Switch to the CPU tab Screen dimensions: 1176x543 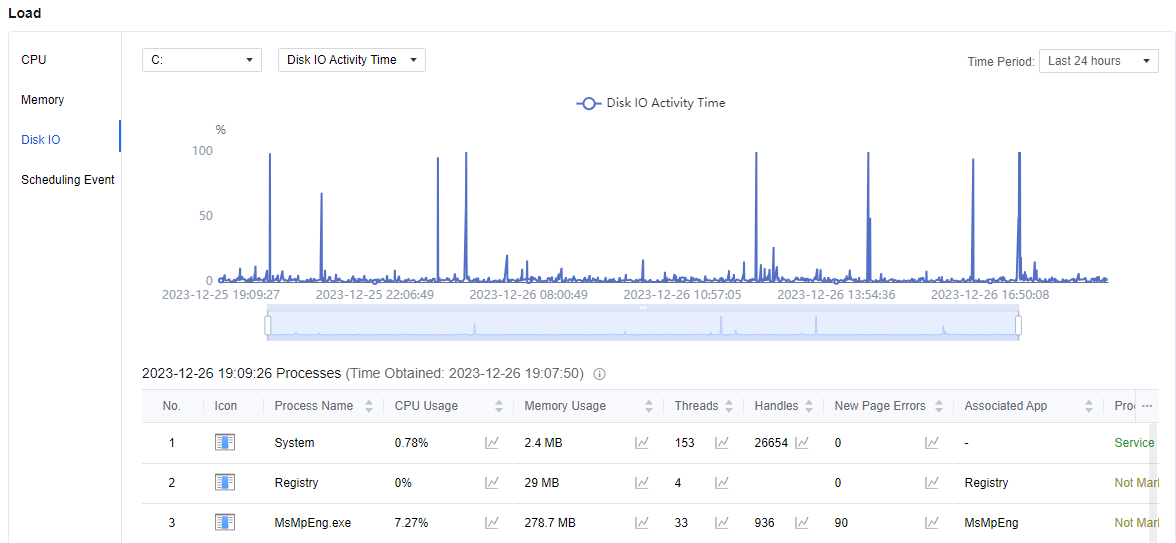click(34, 60)
